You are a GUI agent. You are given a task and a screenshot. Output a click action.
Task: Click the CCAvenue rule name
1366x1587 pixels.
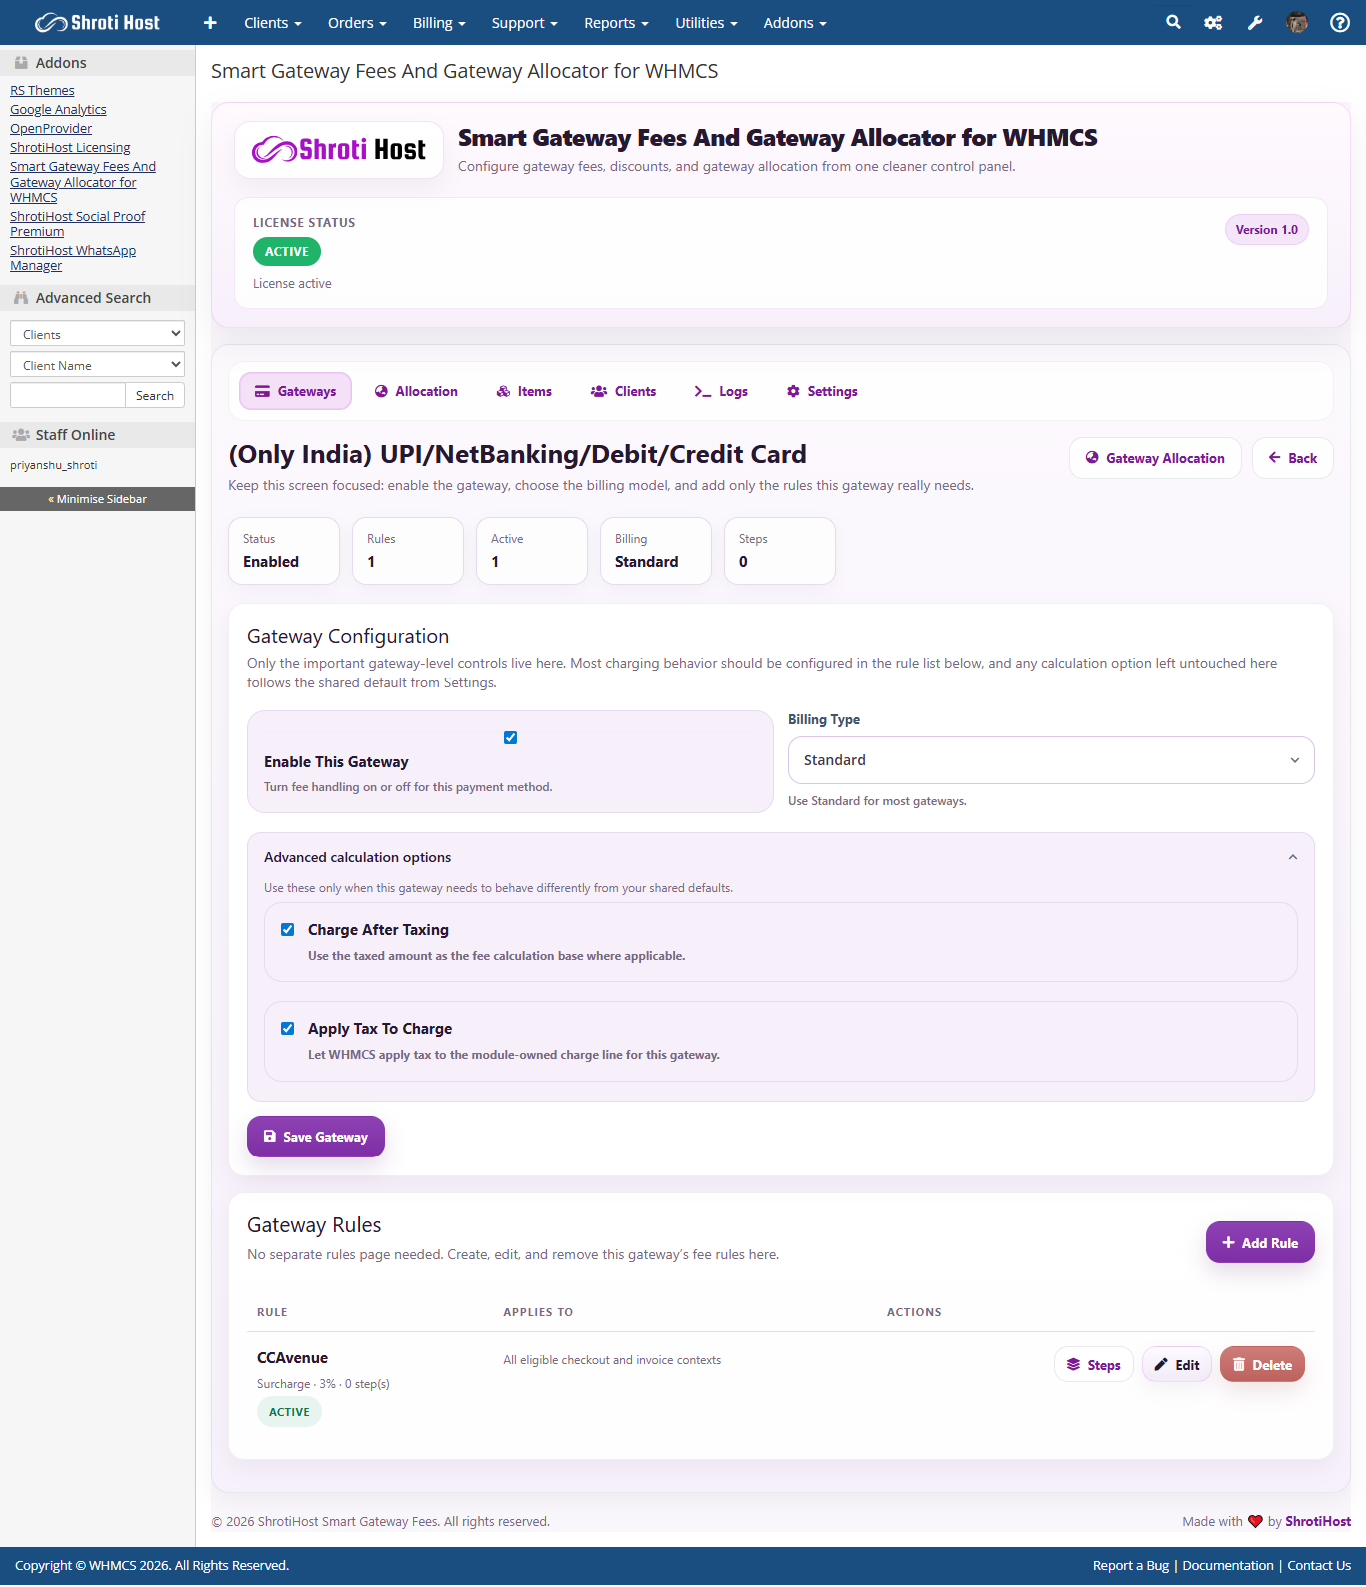click(x=292, y=1357)
